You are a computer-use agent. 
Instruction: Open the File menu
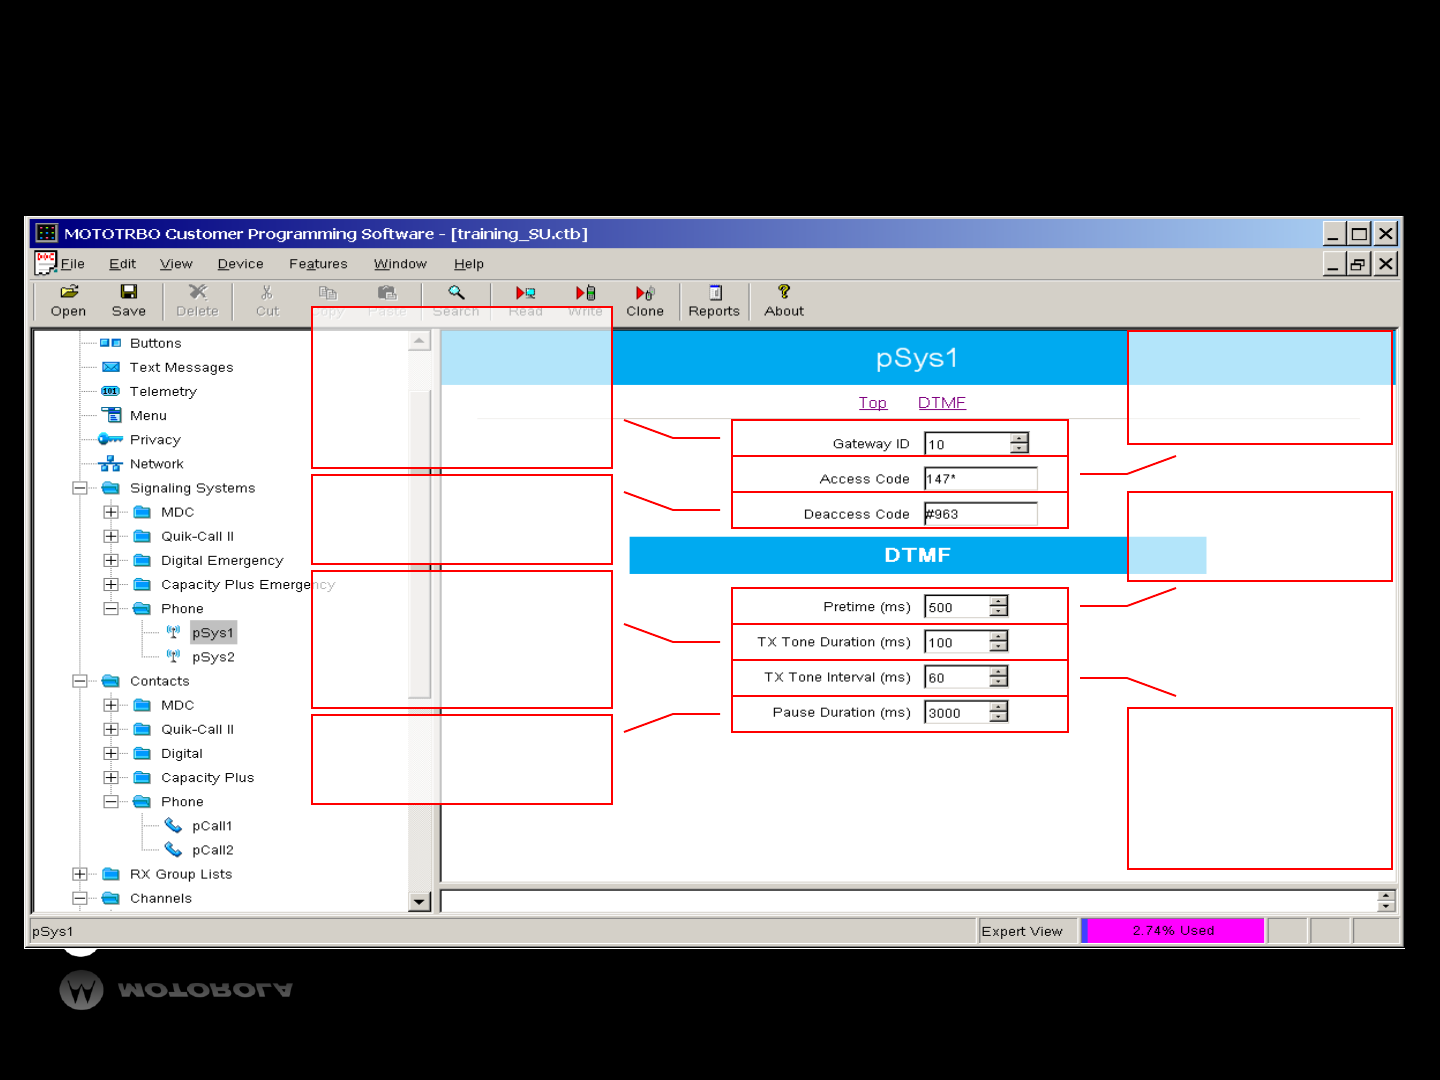point(73,264)
